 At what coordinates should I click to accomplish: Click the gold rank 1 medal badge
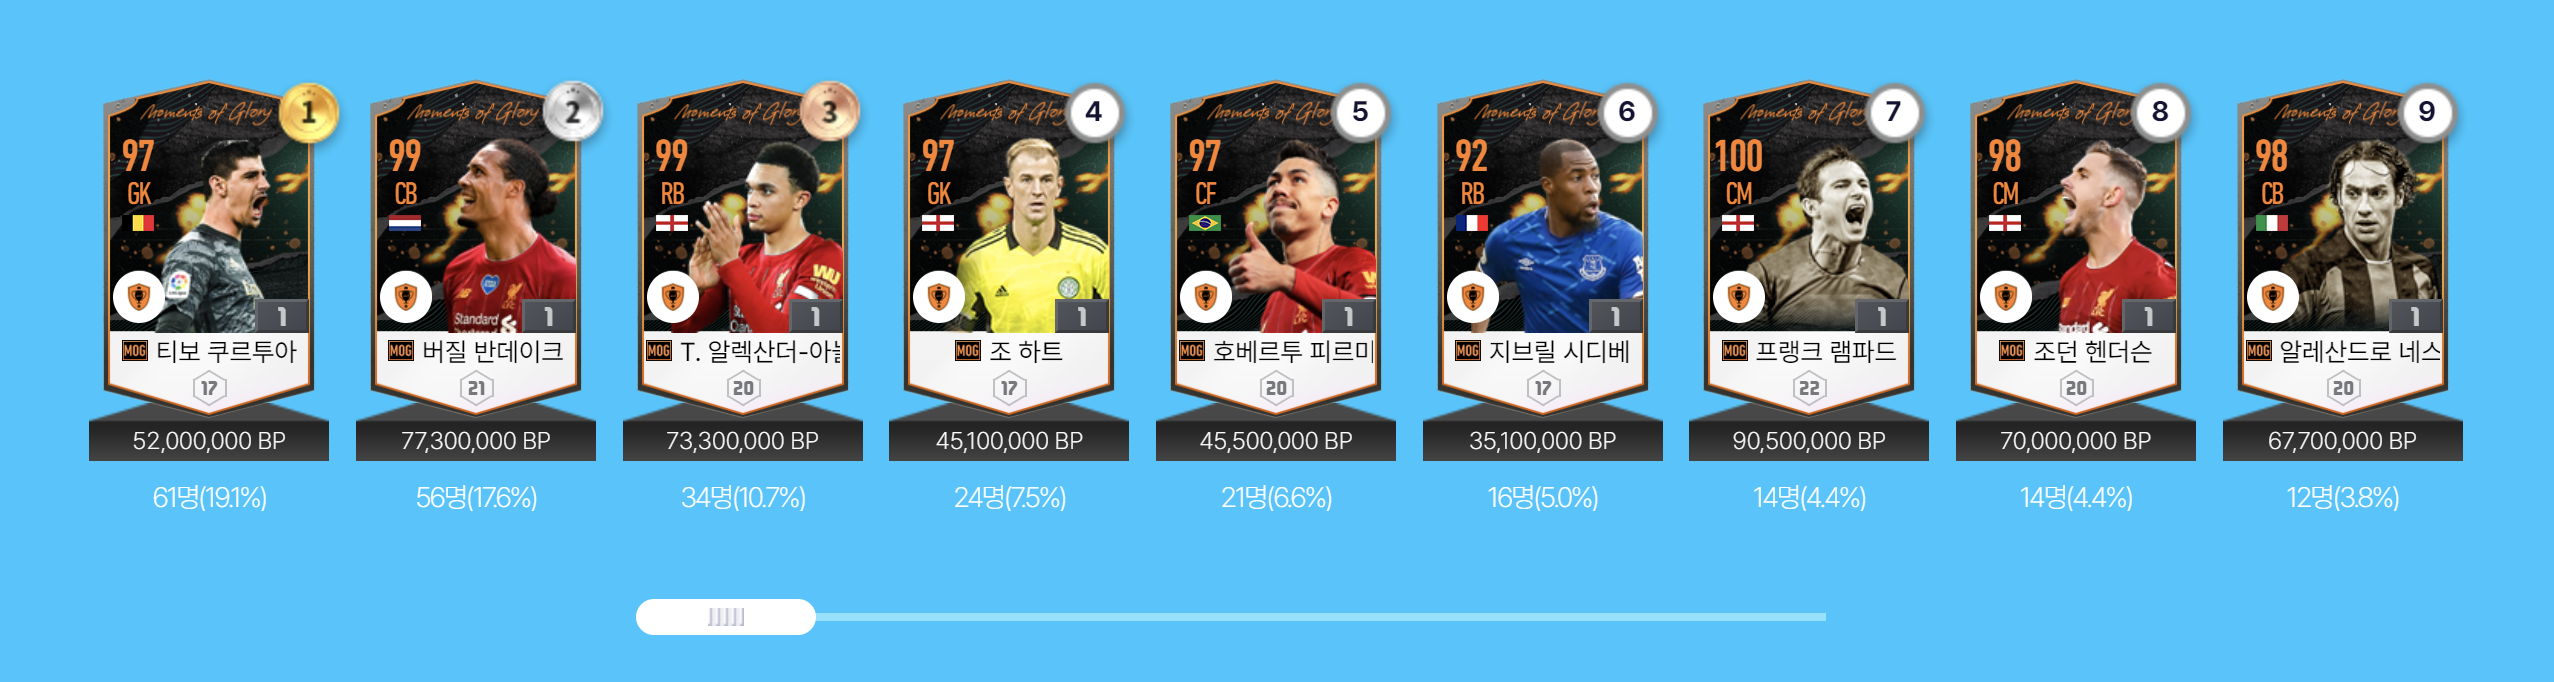pos(309,112)
